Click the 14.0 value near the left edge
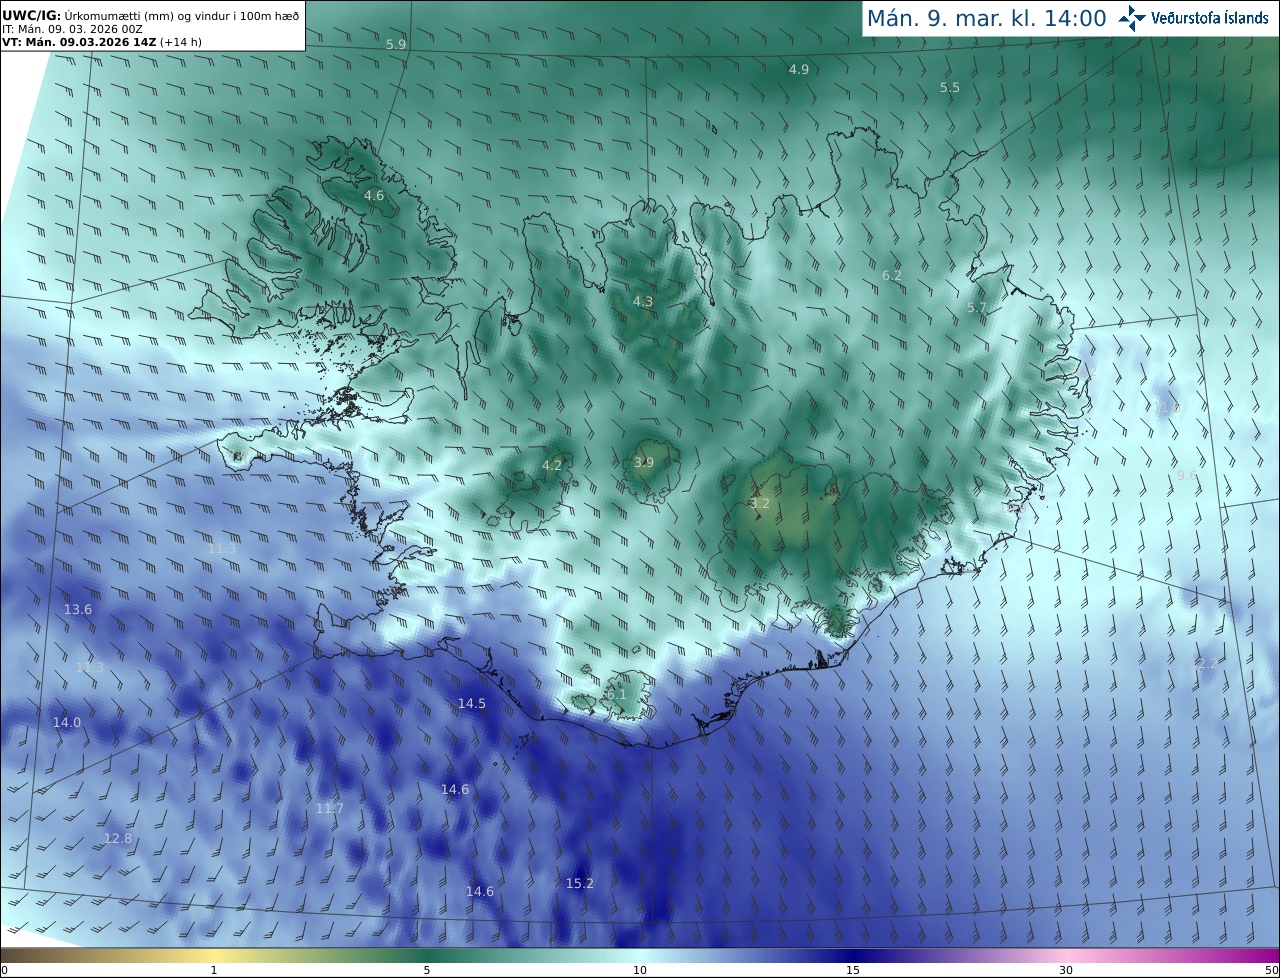Screen dimensions: 1280x978 (x=67, y=722)
